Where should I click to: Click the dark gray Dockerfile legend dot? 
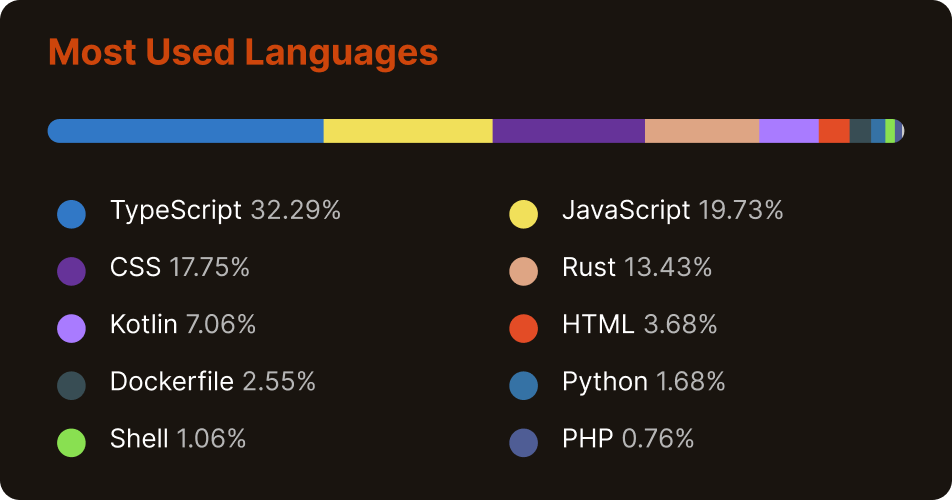tap(72, 385)
